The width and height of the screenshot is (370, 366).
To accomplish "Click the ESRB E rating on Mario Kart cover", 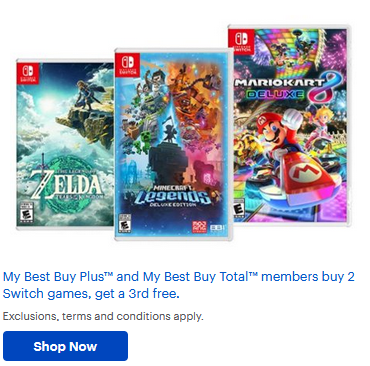I will coord(238,209).
